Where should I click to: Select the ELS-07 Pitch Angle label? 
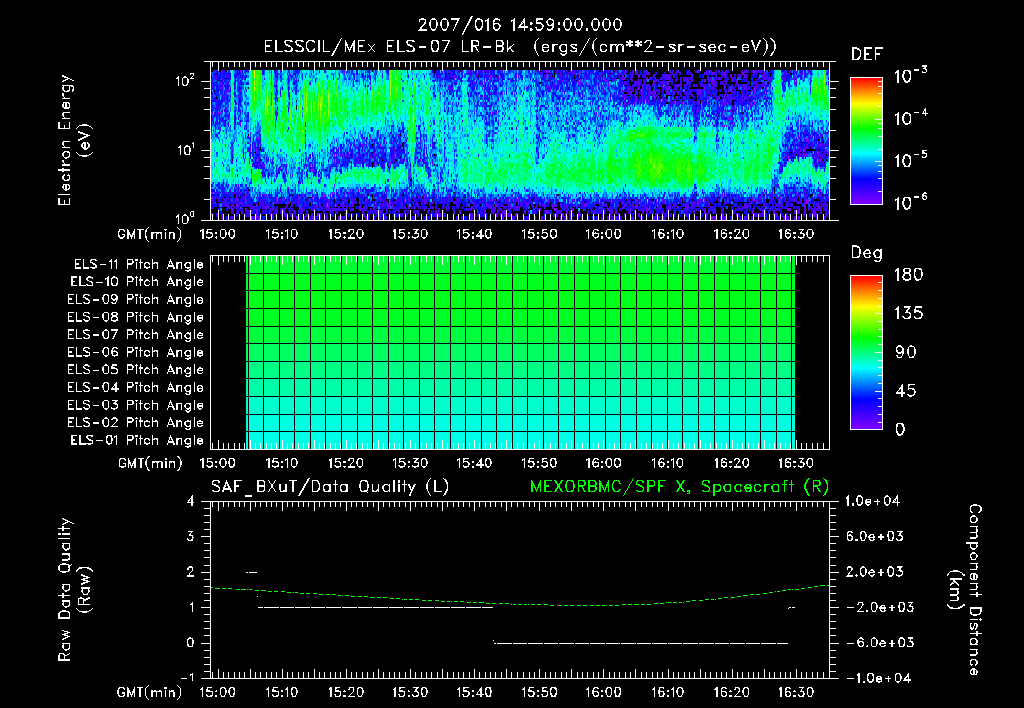click(x=135, y=334)
